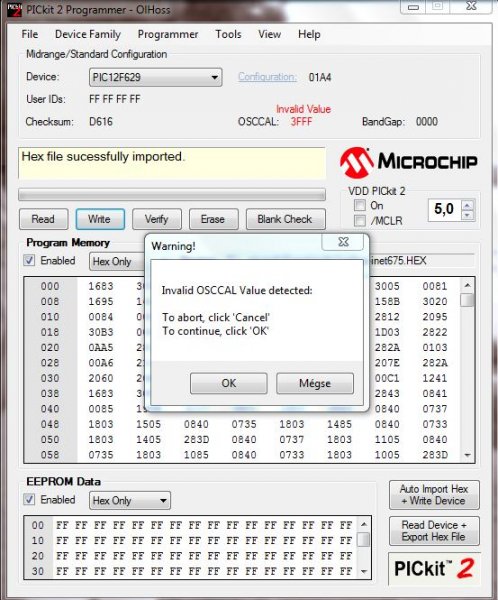Click the Blank Check button

(x=285, y=219)
